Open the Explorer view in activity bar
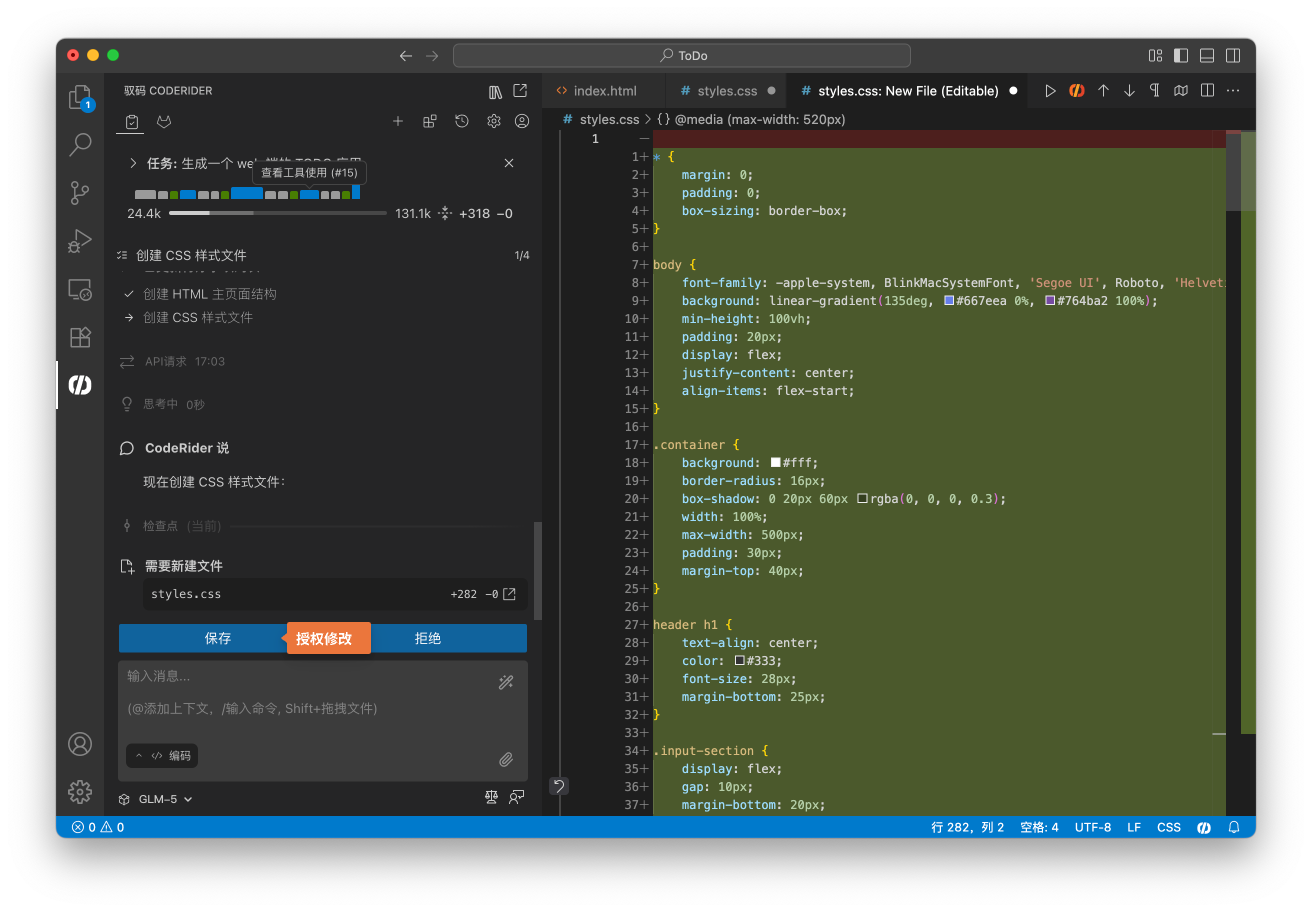This screenshot has height=912, width=1312. point(80,97)
